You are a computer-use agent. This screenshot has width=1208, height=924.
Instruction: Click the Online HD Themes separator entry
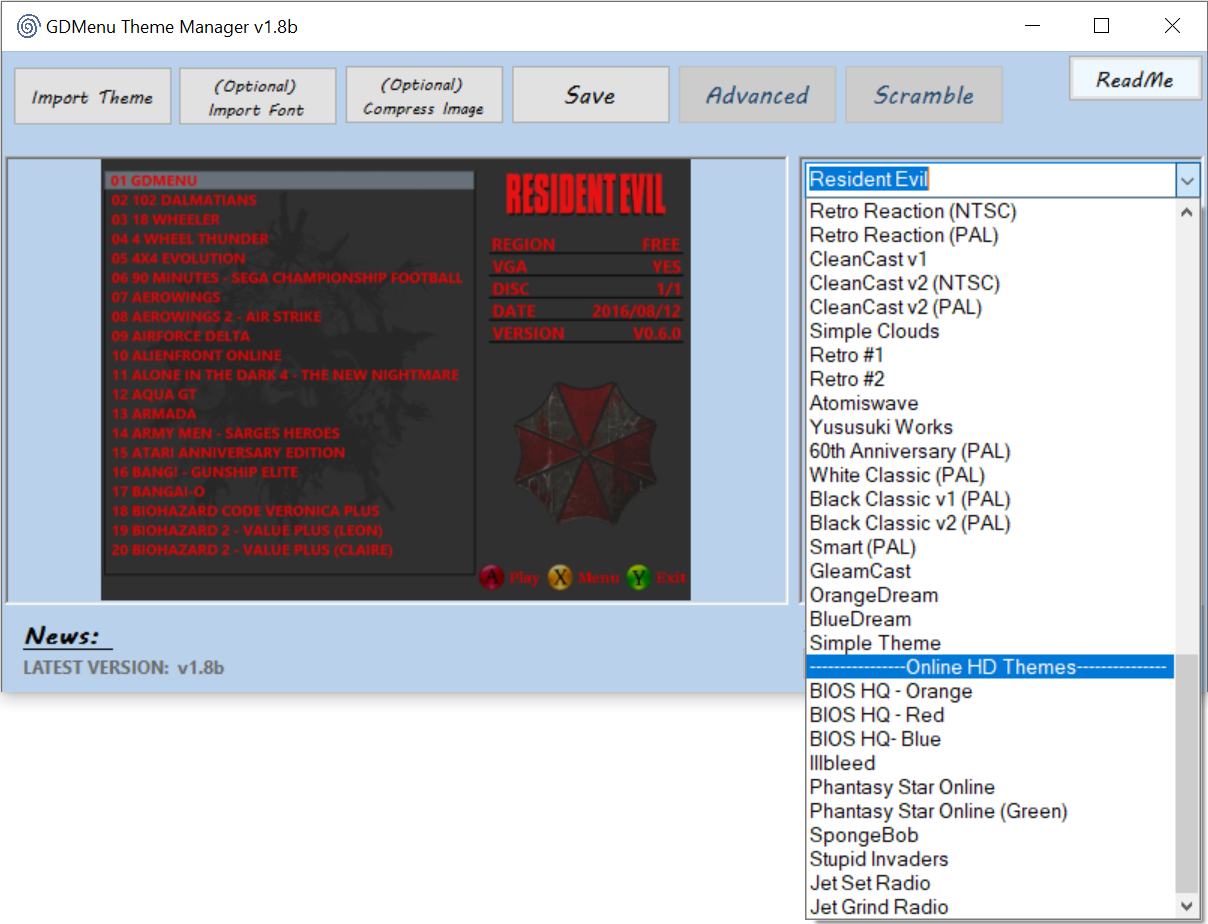(990, 667)
